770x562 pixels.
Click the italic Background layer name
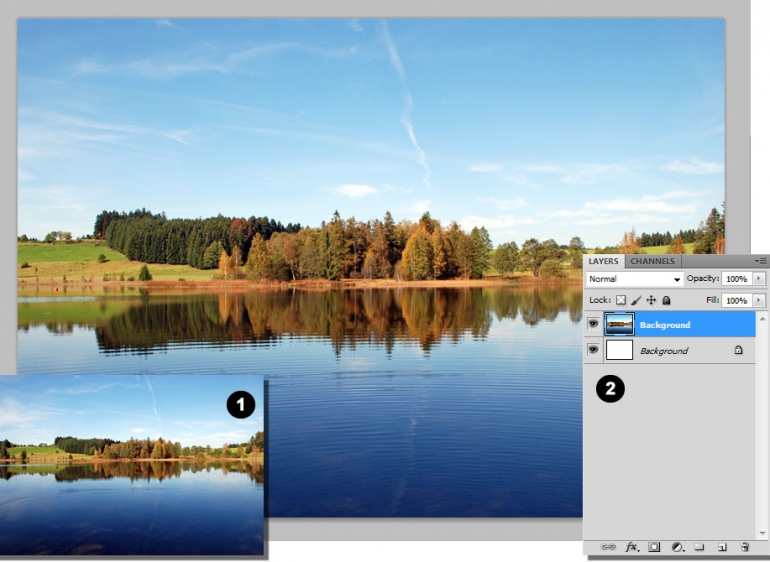[664, 351]
